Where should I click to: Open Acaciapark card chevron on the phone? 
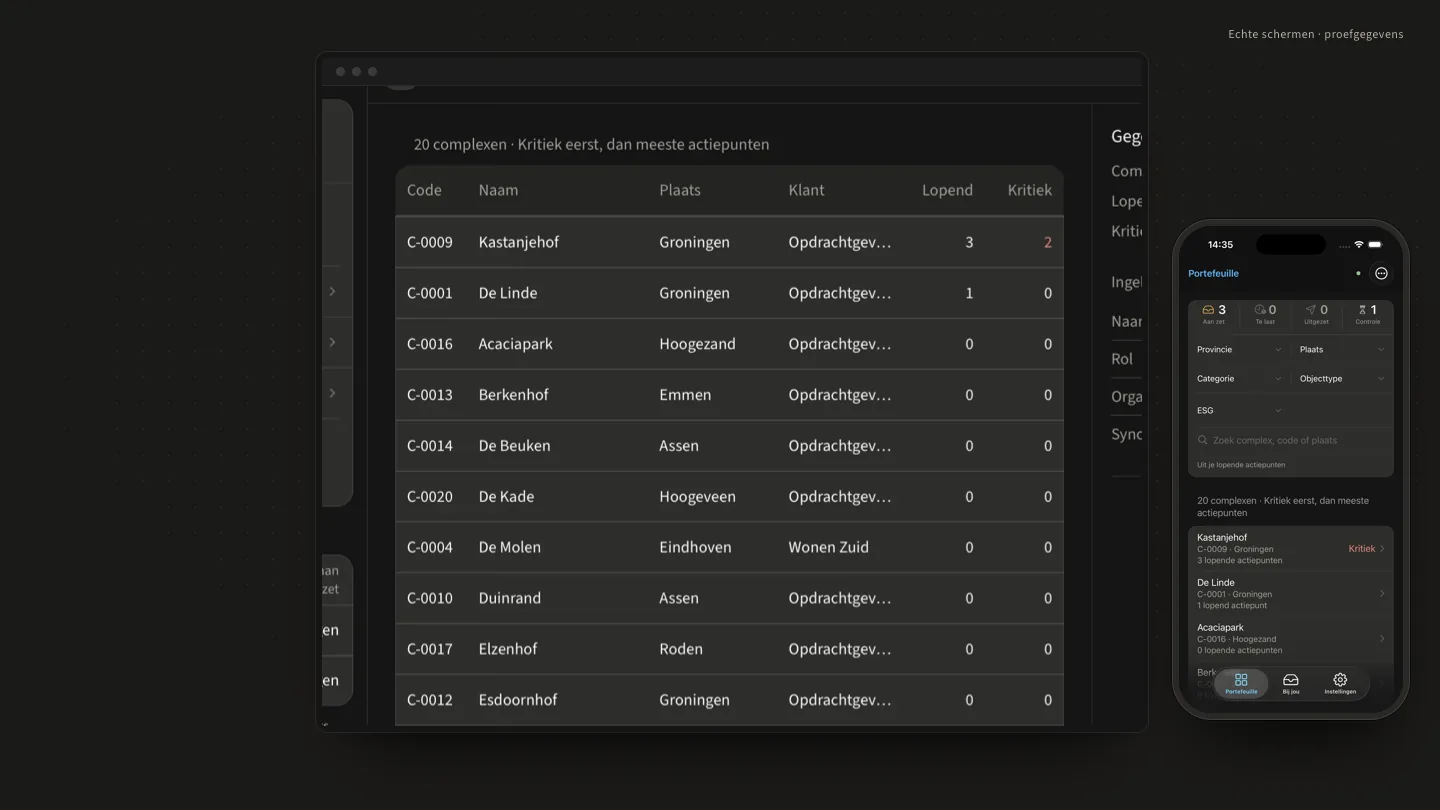tap(1382, 639)
